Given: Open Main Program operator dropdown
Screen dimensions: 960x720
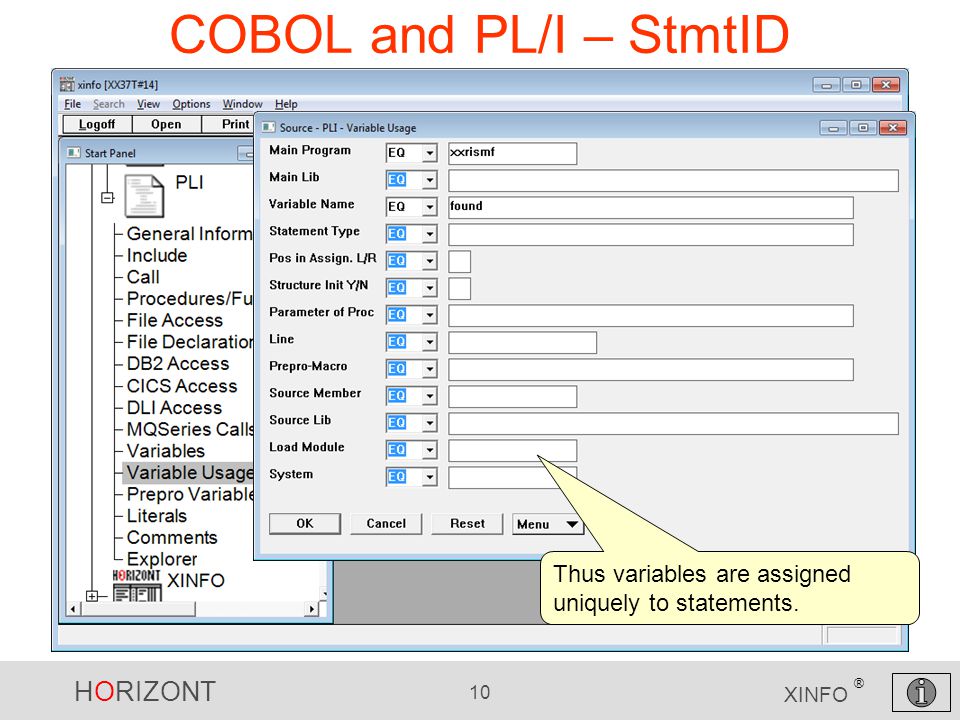Looking at the screenshot, I should (x=430, y=153).
